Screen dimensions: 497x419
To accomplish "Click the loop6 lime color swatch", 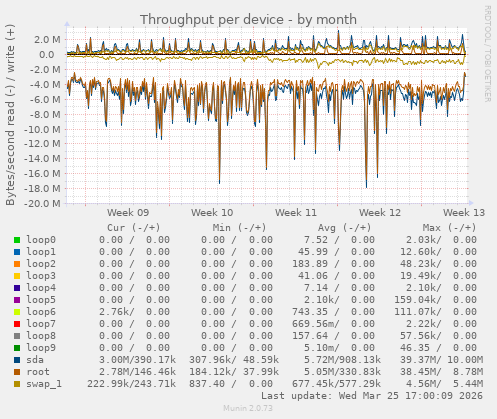I will 17,312.
